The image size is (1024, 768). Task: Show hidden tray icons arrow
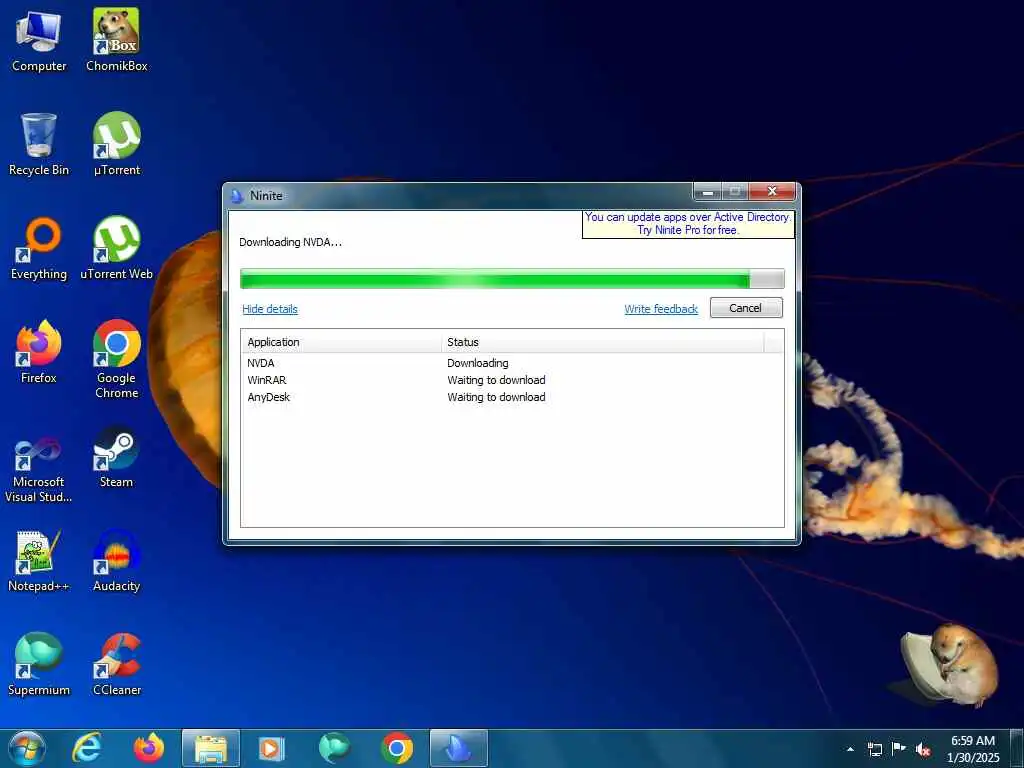click(x=850, y=749)
